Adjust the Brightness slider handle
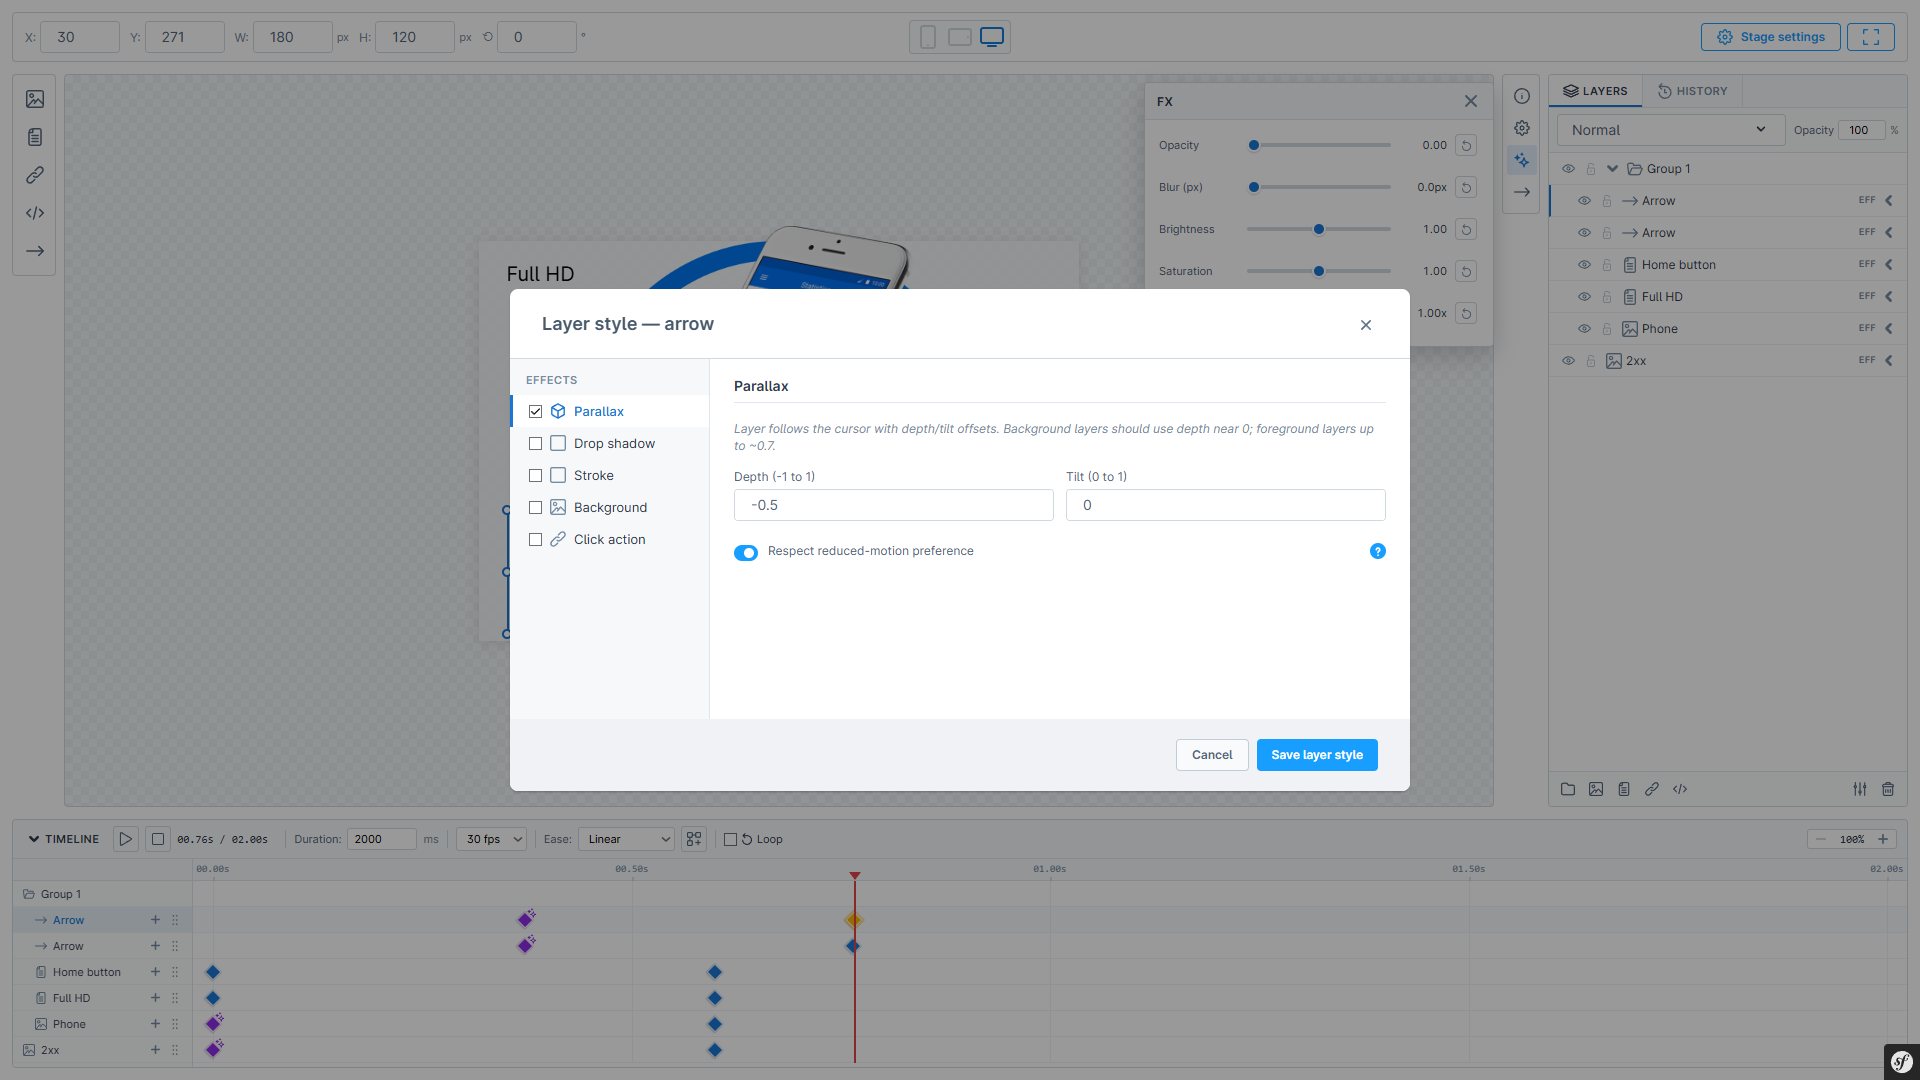The width and height of the screenshot is (1920, 1080). [x=1319, y=229]
